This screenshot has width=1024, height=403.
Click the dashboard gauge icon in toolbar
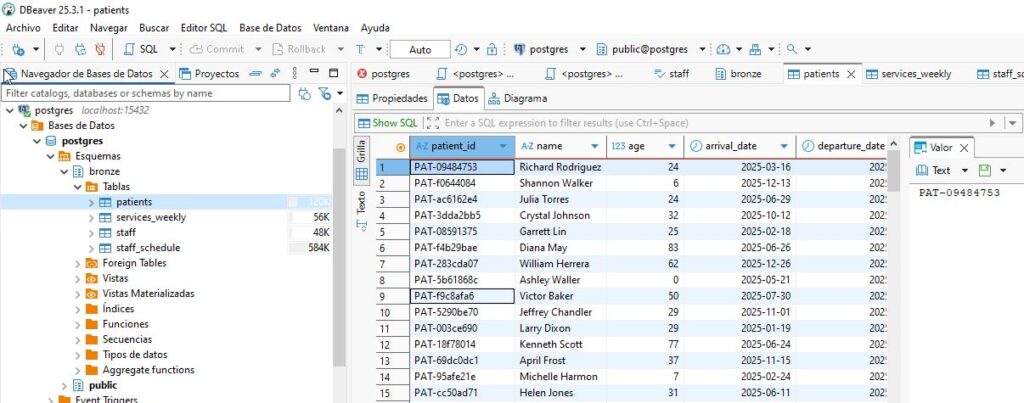coord(723,49)
